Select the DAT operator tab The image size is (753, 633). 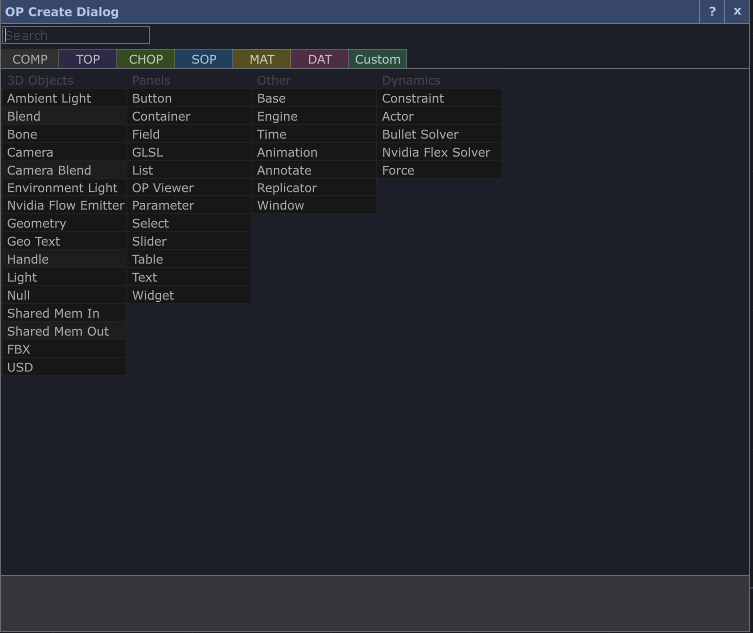pos(320,59)
